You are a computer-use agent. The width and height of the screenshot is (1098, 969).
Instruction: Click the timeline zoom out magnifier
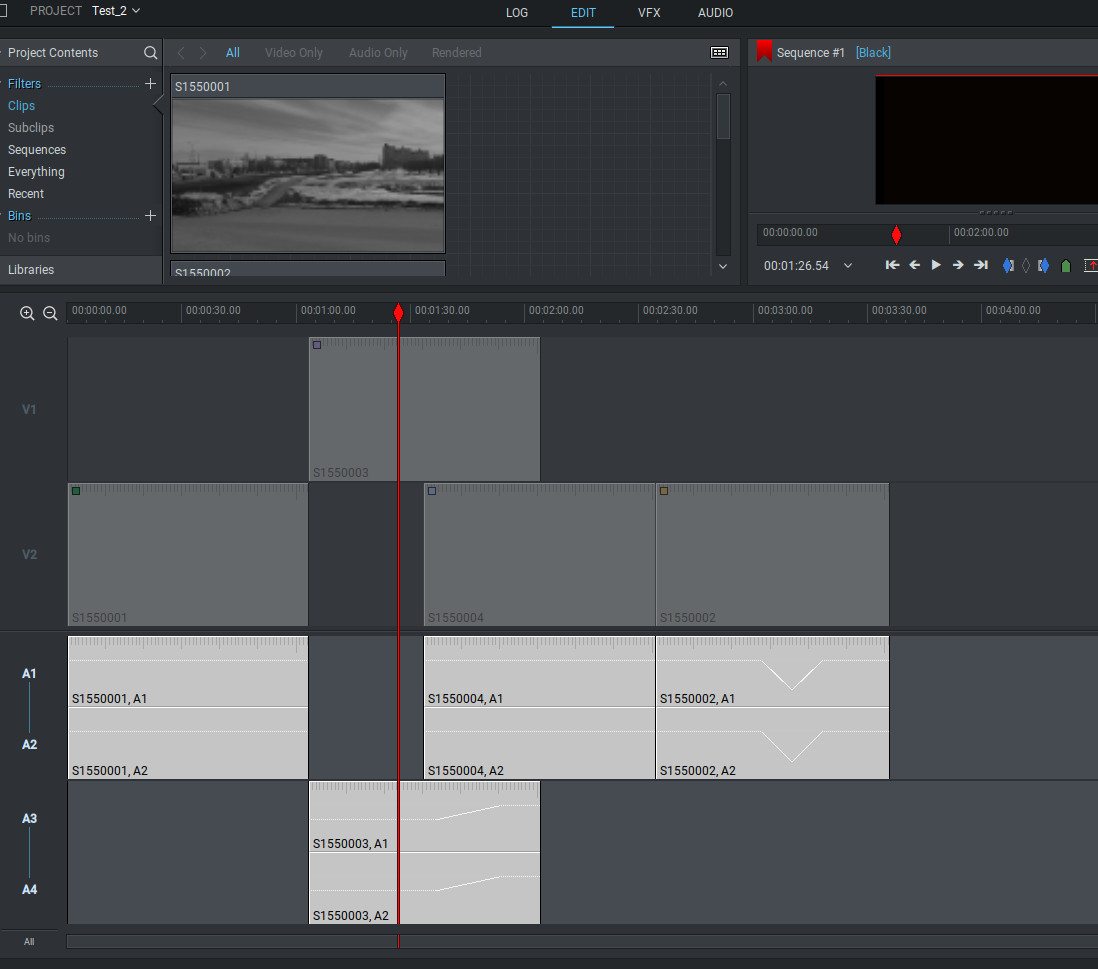click(x=50, y=313)
